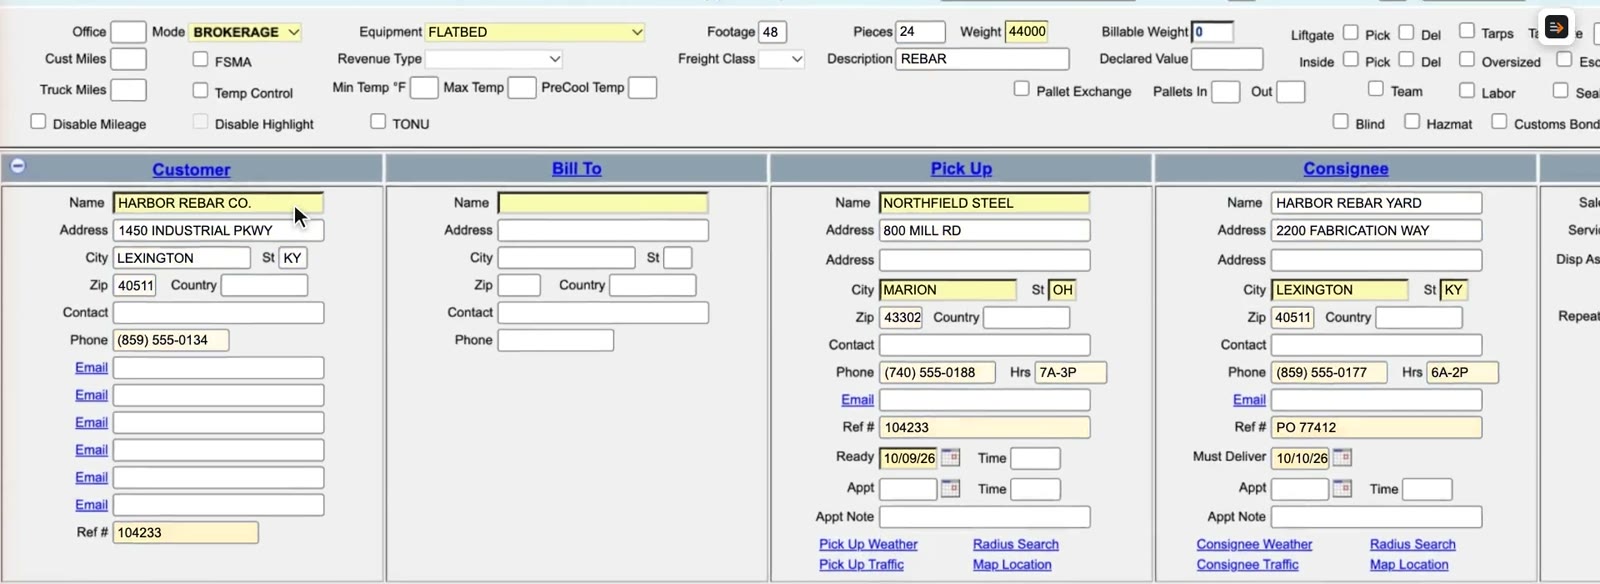This screenshot has width=1600, height=584.
Task: Open the Must Deliver date calendar
Action: point(1342,458)
